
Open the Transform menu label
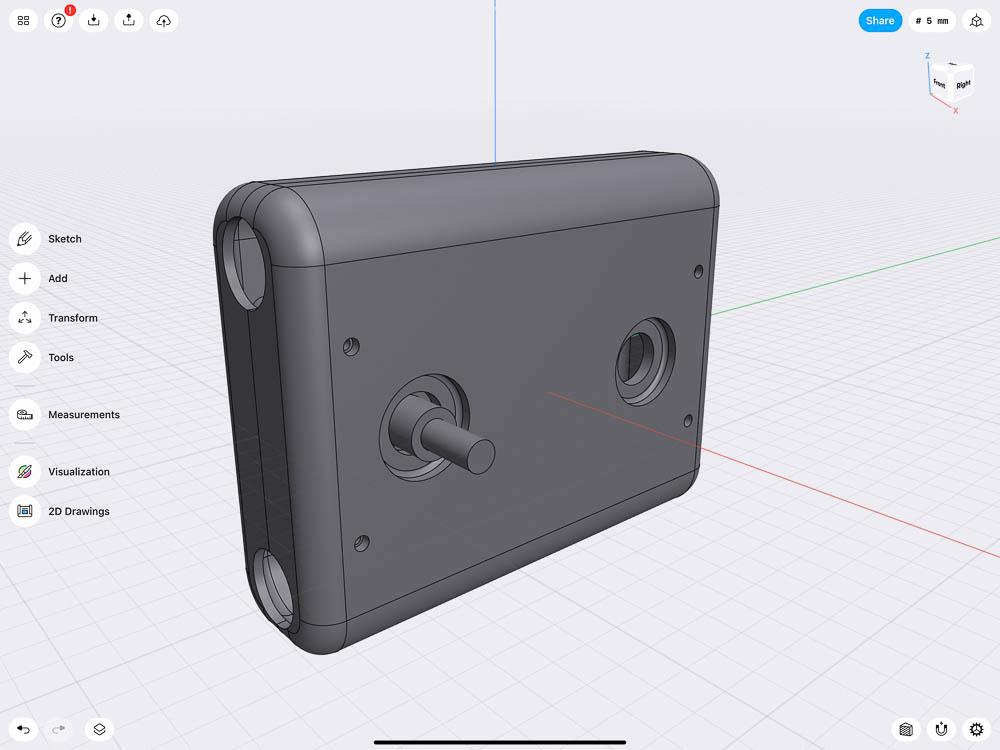click(73, 318)
